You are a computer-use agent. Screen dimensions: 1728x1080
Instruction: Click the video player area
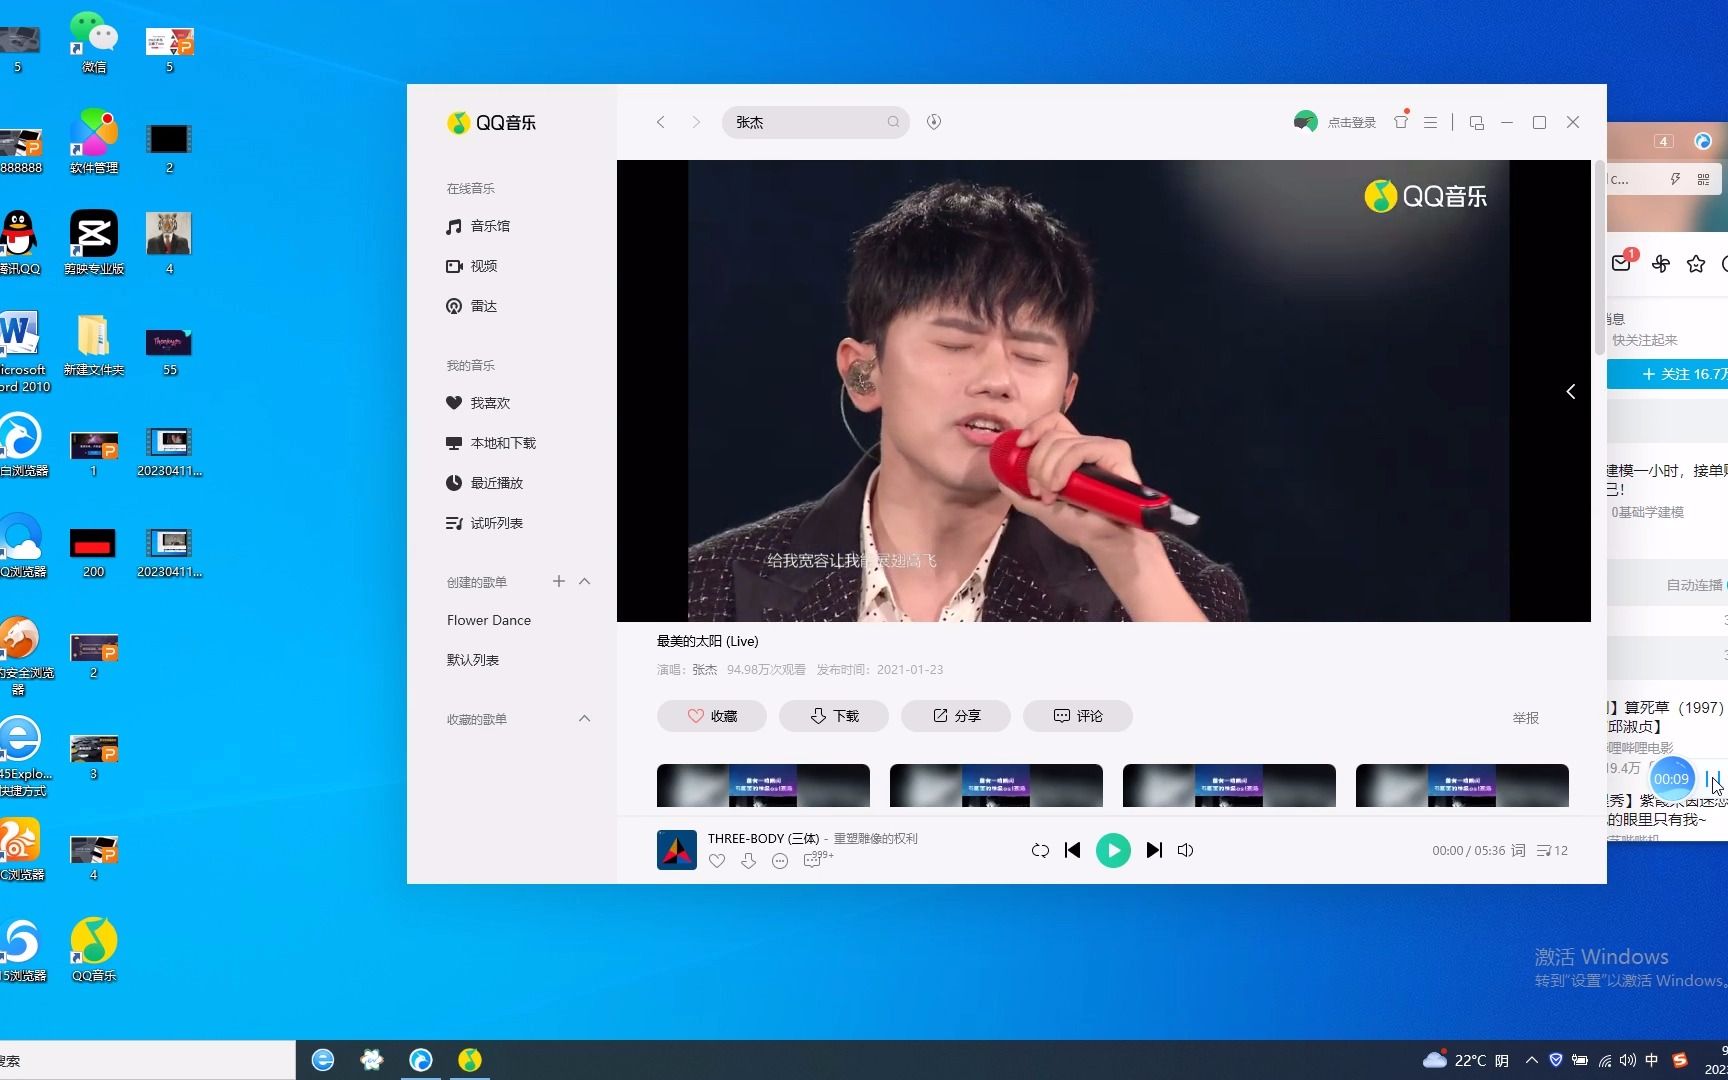(x=1103, y=391)
